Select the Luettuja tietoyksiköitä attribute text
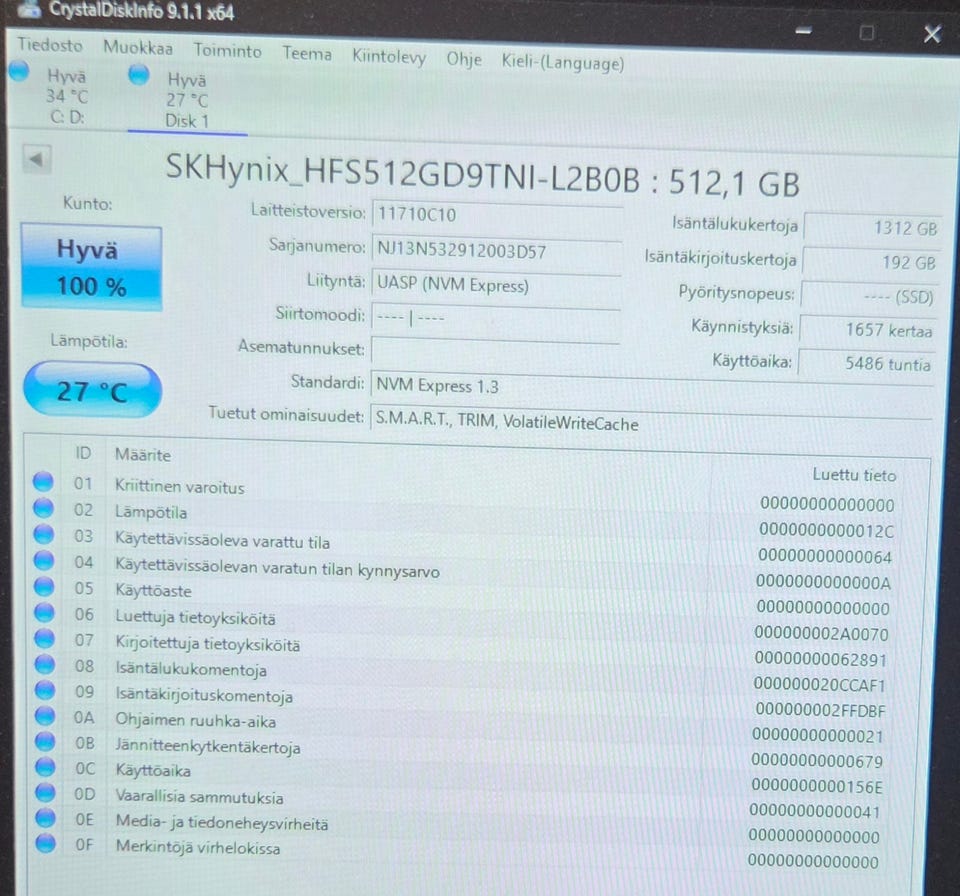The height and width of the screenshot is (896, 960). pos(195,617)
